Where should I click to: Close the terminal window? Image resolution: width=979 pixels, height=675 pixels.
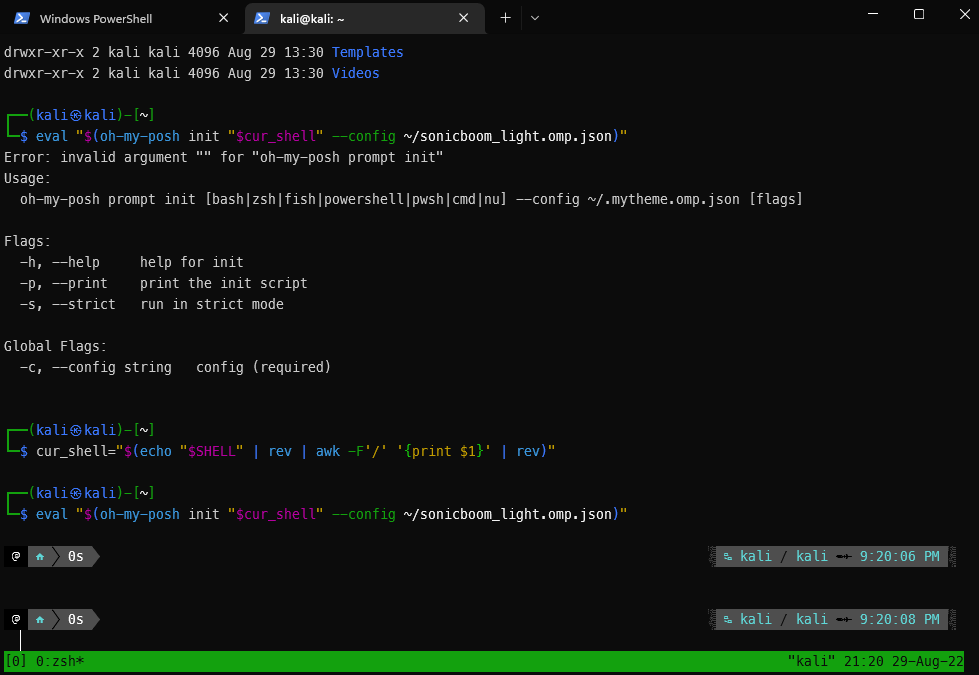pos(964,14)
